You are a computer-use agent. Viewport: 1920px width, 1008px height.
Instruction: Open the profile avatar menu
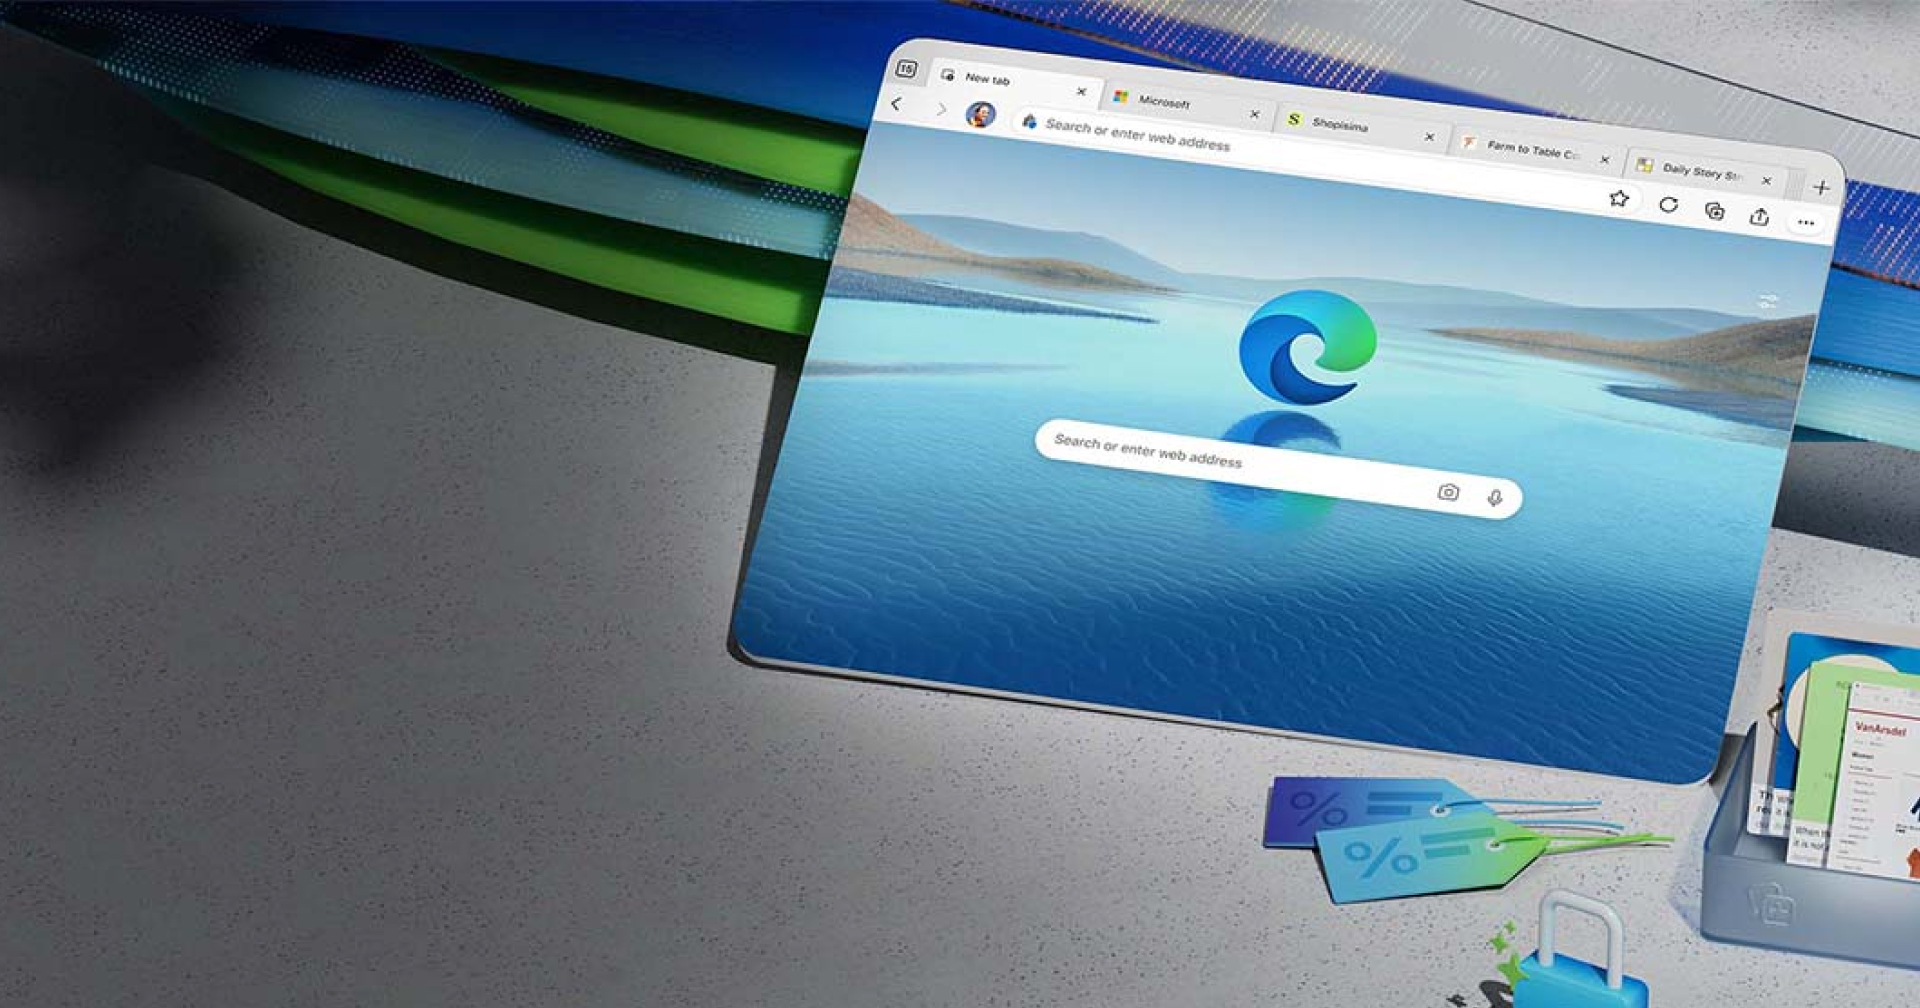click(980, 114)
